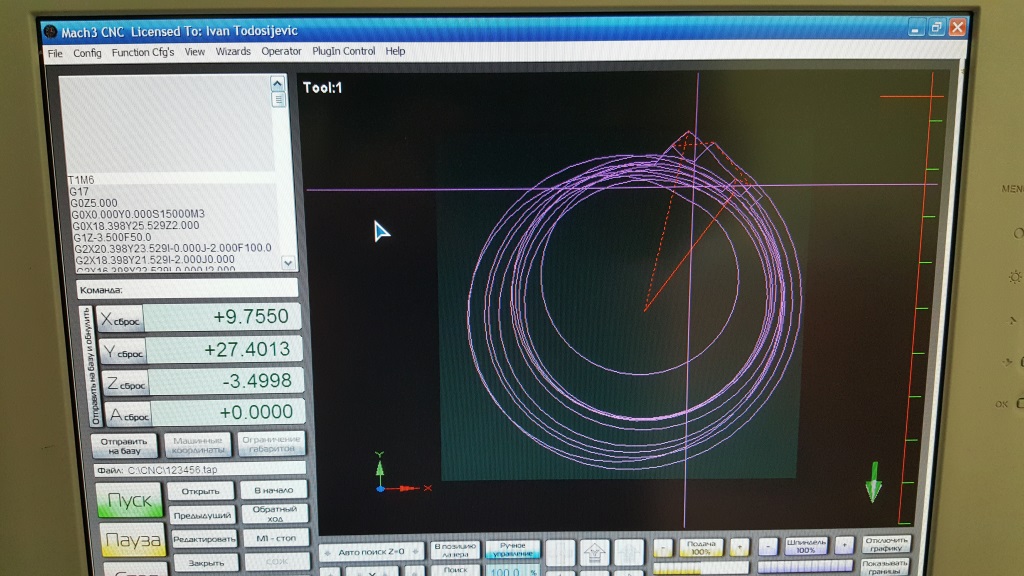Increase spindle speed with Шпиндель plus

click(x=844, y=545)
